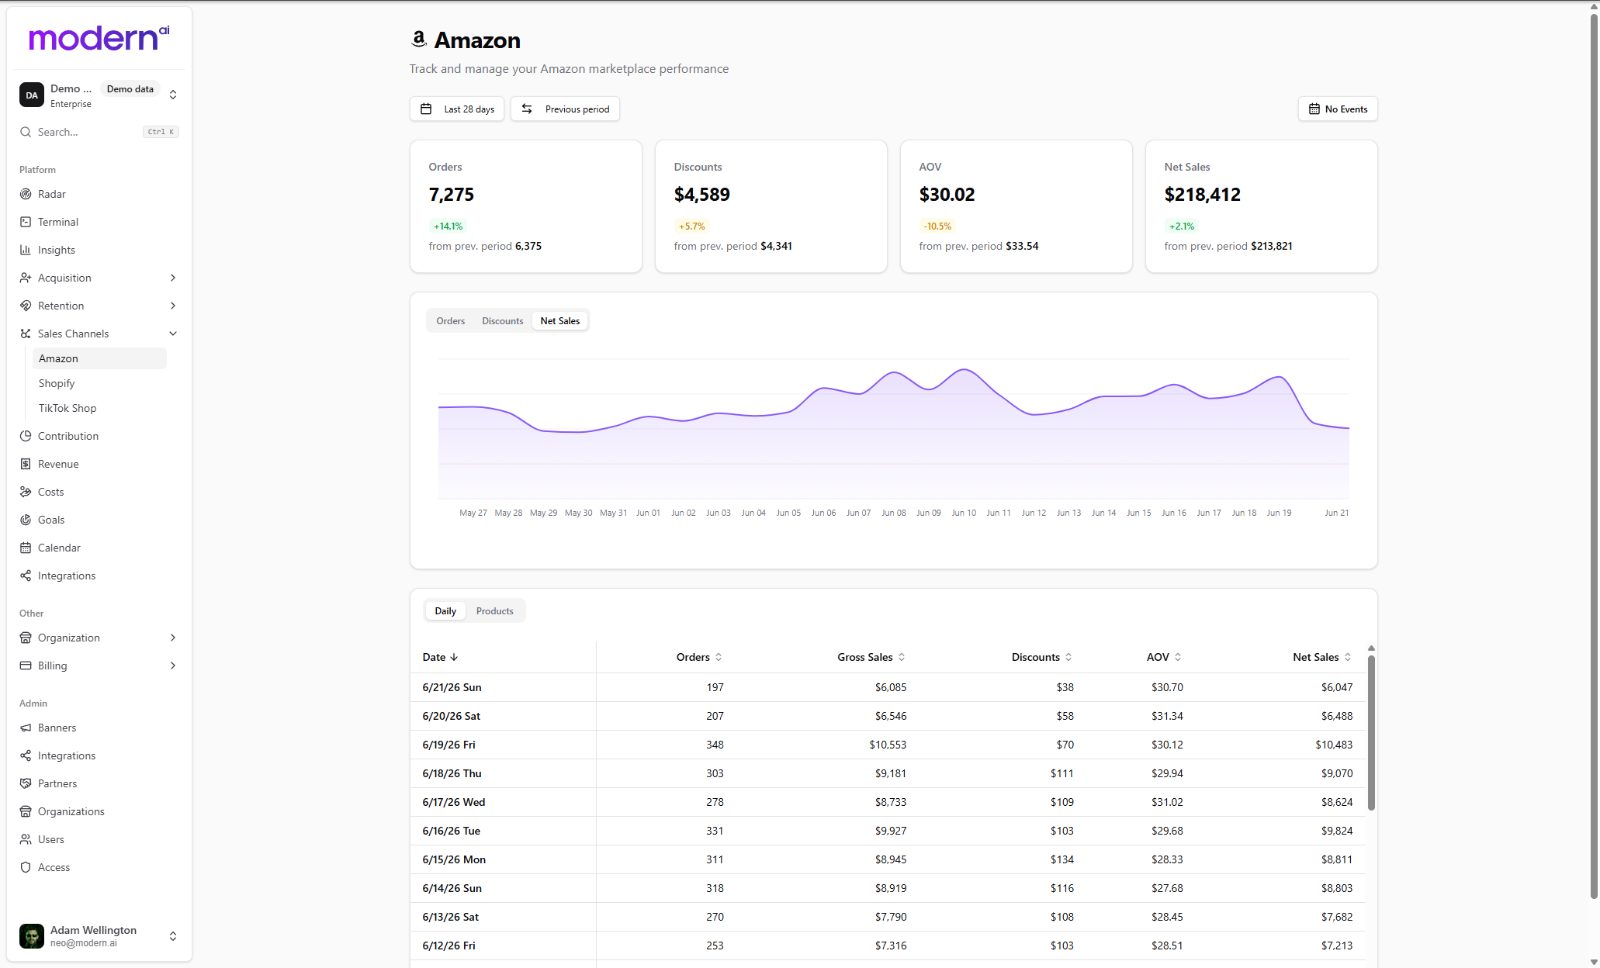Switch chart to Discounts tab
This screenshot has width=1600, height=968.
[x=502, y=321]
